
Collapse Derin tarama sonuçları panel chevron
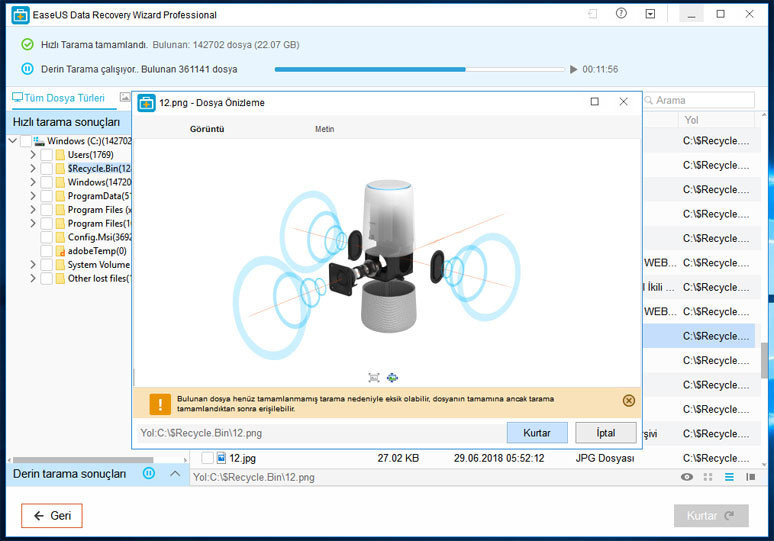pyautogui.click(x=175, y=473)
